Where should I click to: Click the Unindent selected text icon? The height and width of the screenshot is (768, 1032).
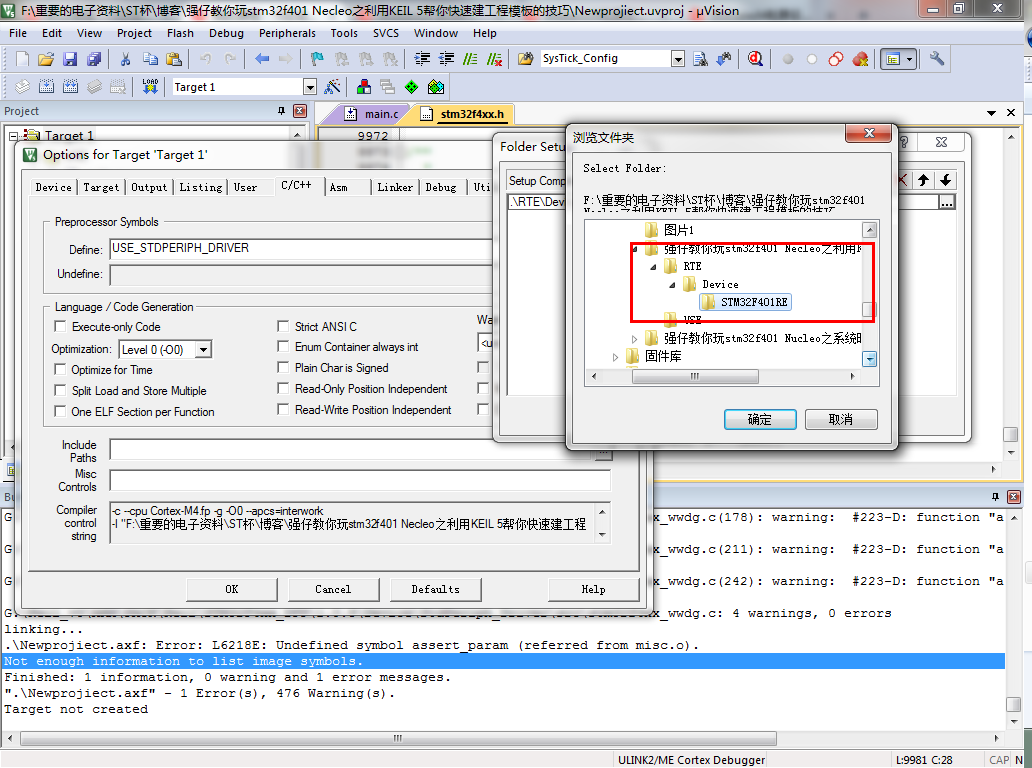click(446, 59)
